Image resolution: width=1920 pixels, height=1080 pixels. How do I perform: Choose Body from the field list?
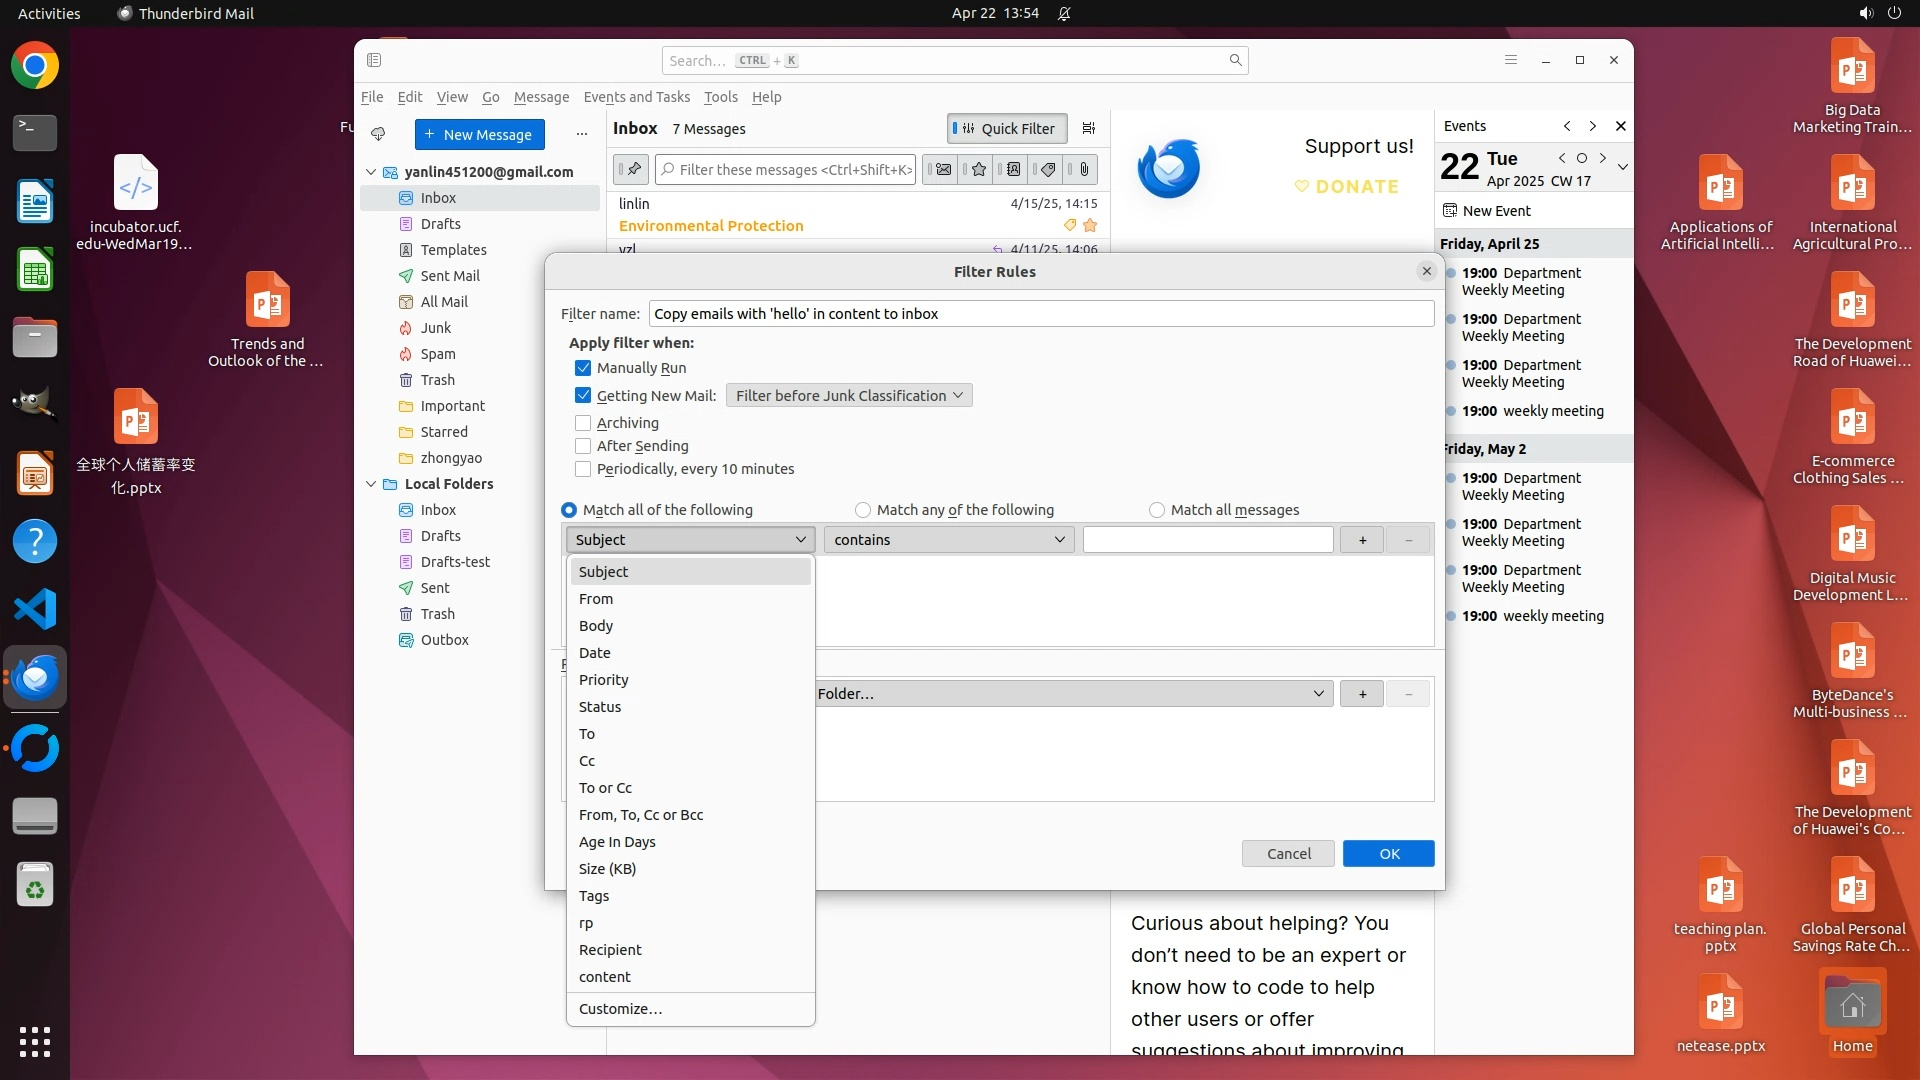[x=596, y=626]
